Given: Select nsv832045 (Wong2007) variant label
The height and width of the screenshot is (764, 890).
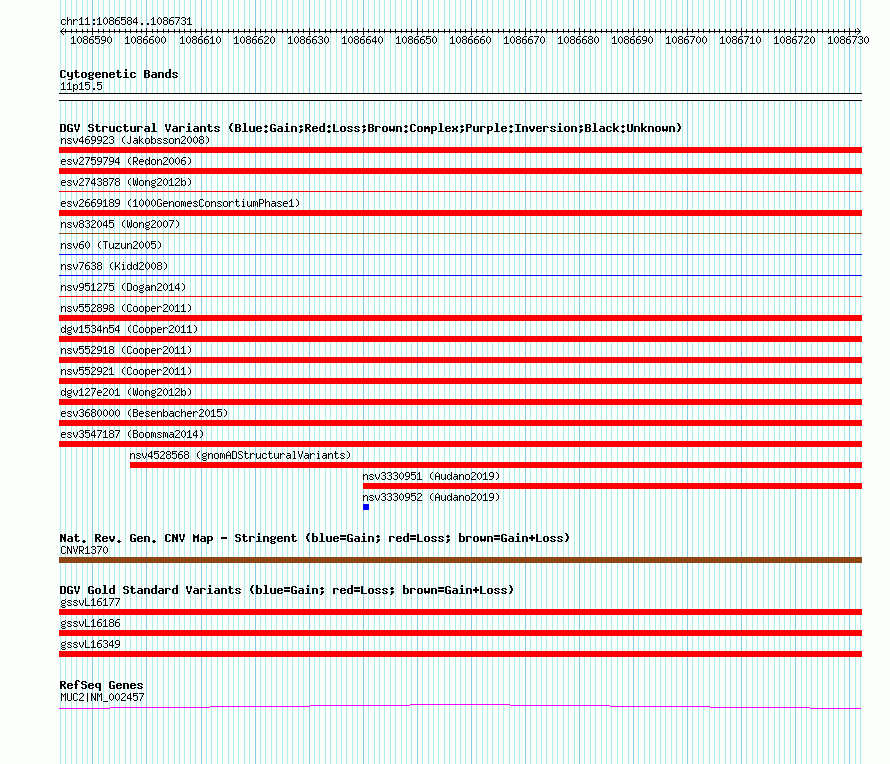Looking at the screenshot, I should [x=120, y=224].
